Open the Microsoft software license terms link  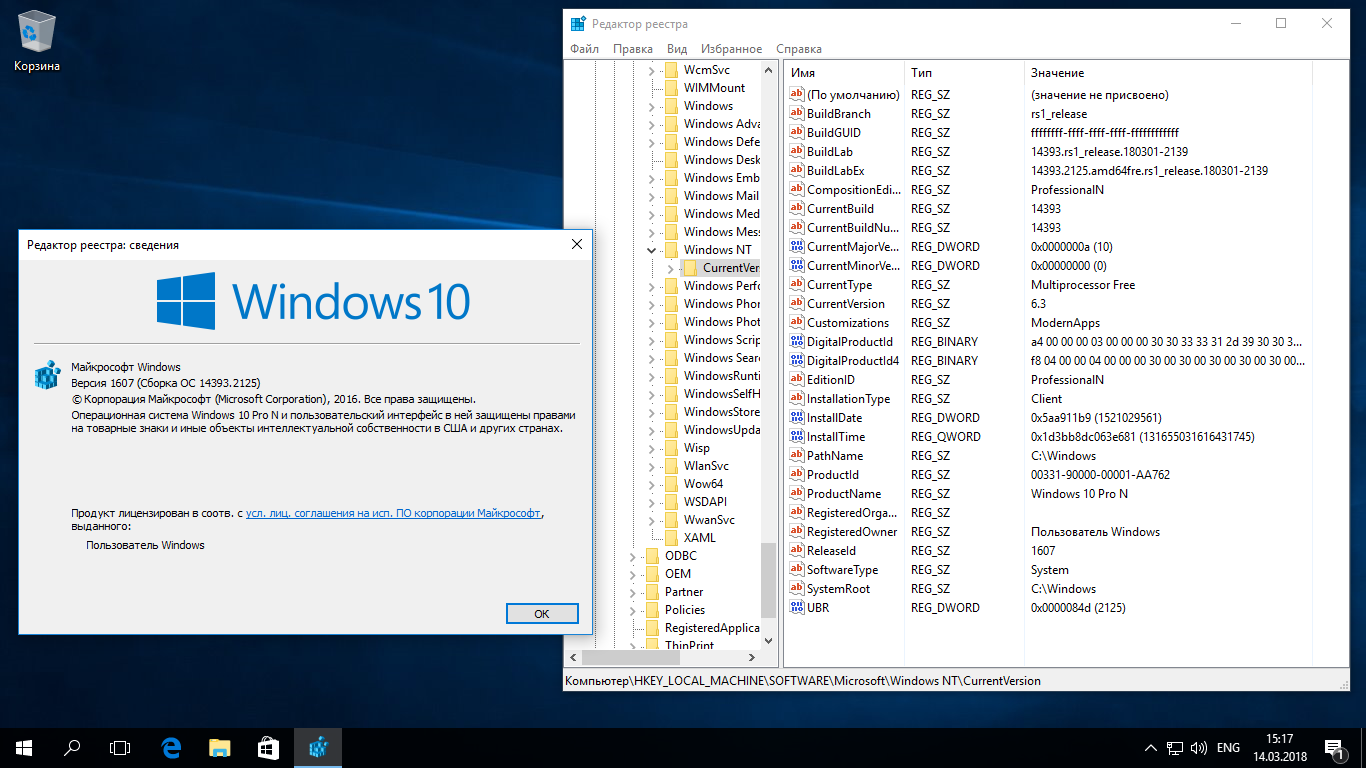click(393, 513)
